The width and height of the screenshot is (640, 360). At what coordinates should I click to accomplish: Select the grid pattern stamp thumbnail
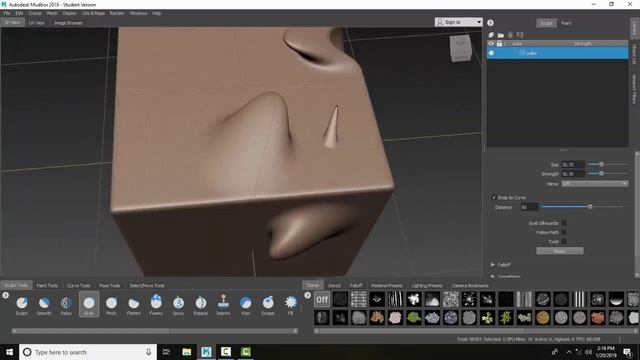(x=358, y=299)
